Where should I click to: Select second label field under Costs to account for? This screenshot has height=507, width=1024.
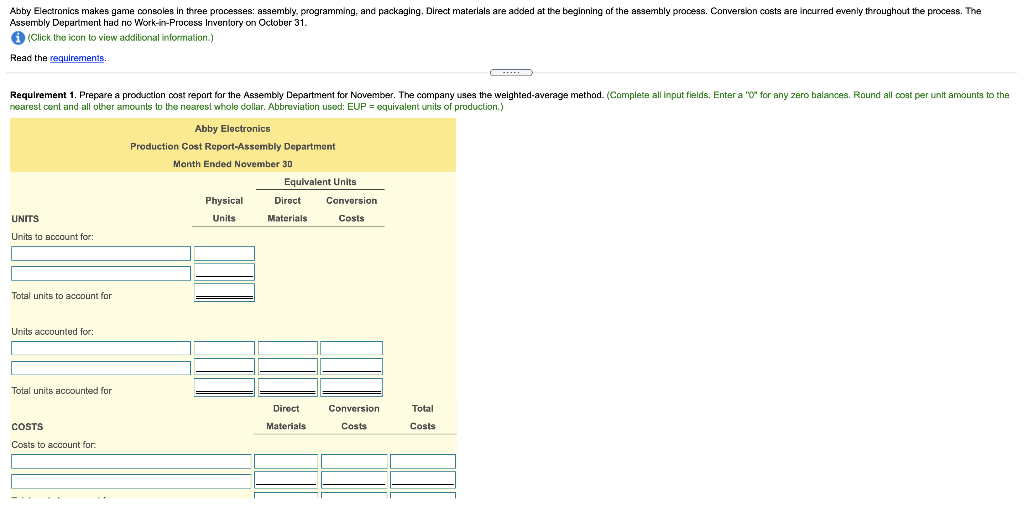point(131,481)
